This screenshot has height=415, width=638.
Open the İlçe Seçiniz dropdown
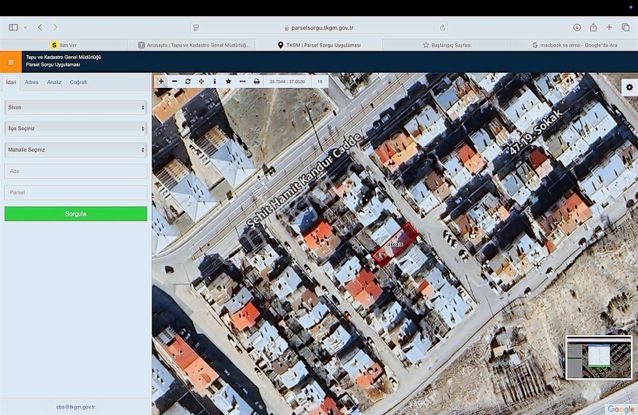click(x=75, y=128)
